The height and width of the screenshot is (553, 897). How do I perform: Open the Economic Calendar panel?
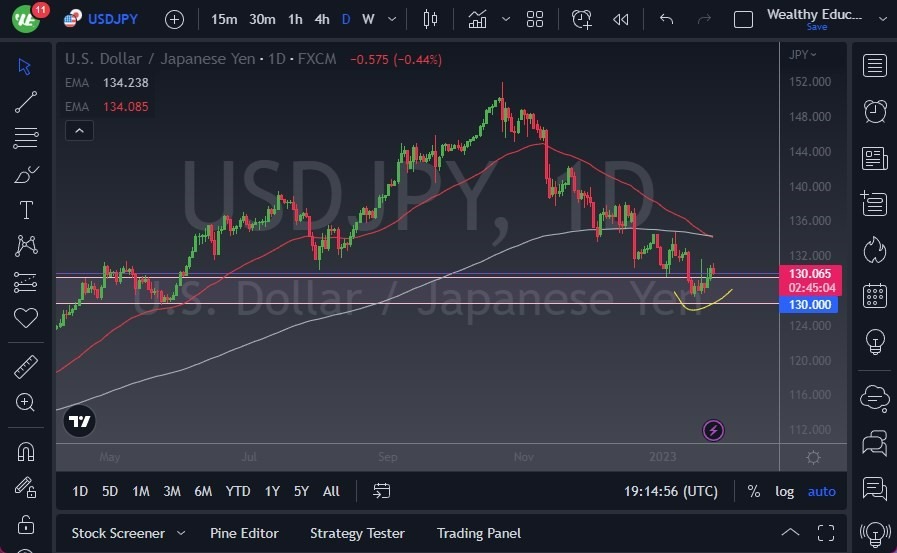pos(875,296)
